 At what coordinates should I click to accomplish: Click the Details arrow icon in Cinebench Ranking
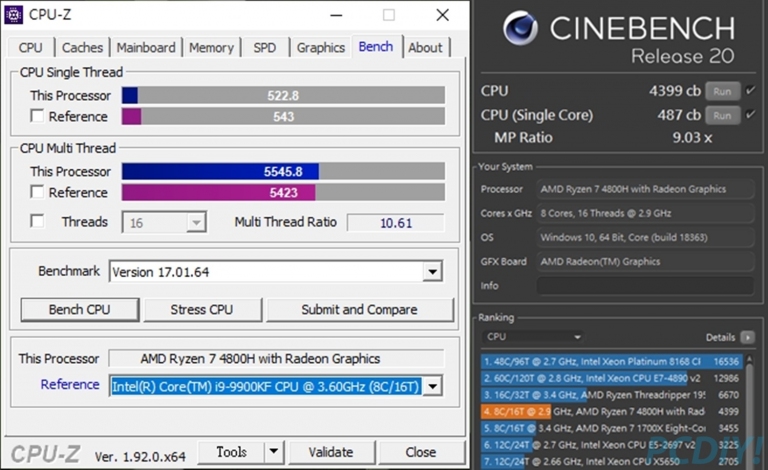[x=747, y=337]
